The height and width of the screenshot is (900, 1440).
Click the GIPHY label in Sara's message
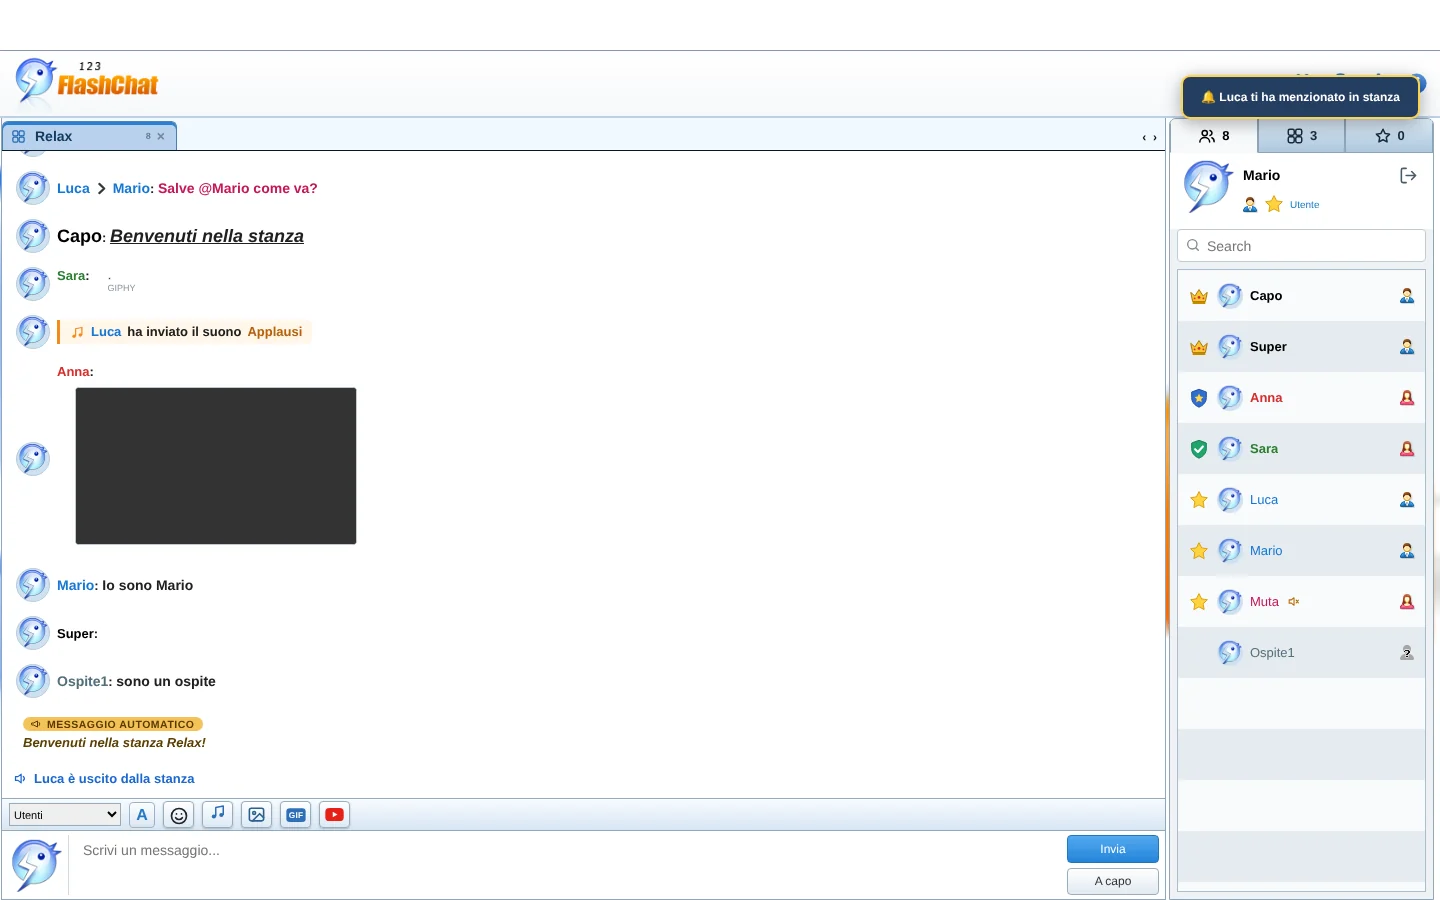coord(121,288)
